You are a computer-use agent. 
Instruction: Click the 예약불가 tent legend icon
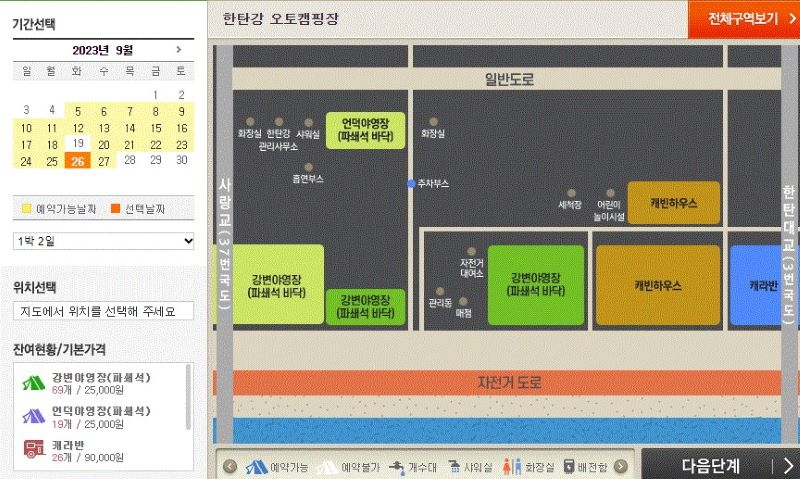coord(327,467)
